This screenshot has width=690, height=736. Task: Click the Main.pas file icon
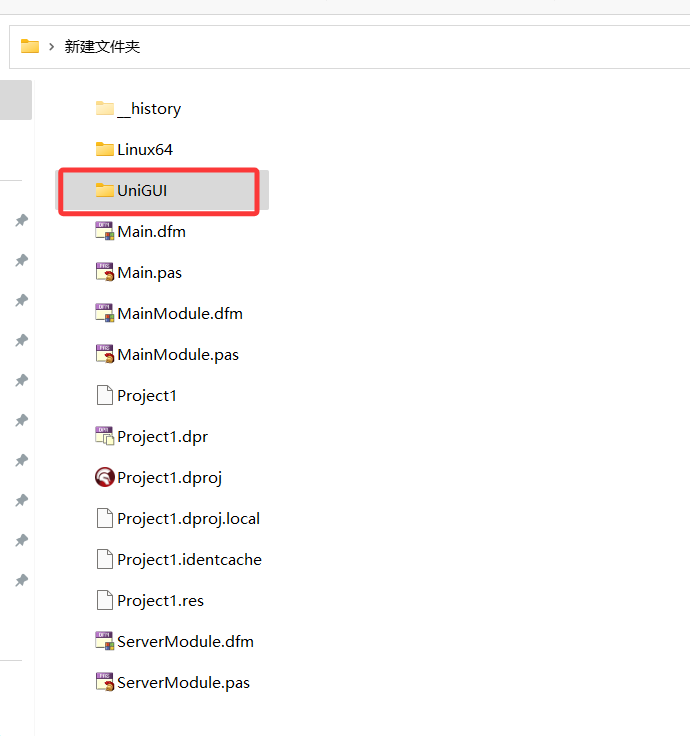[x=105, y=272]
